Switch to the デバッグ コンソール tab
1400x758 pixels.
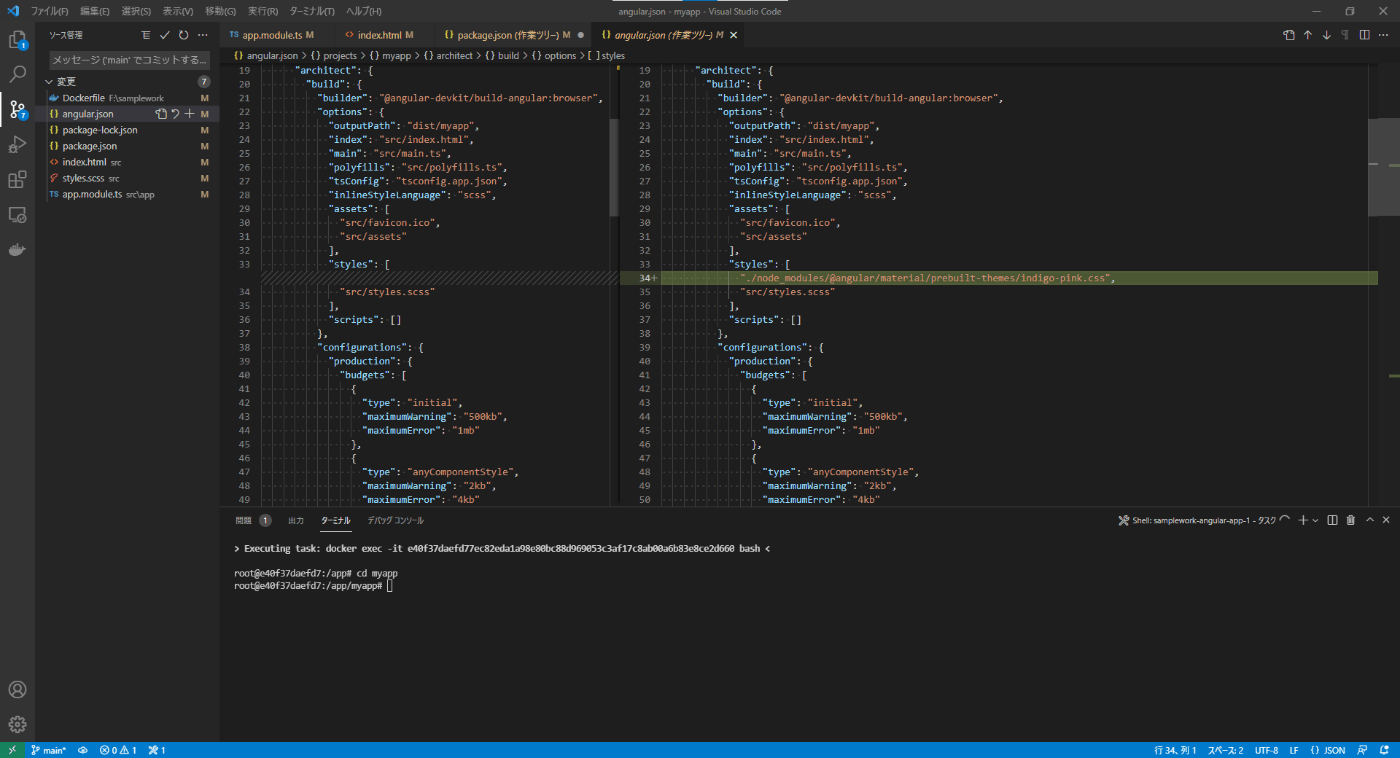(x=395, y=520)
